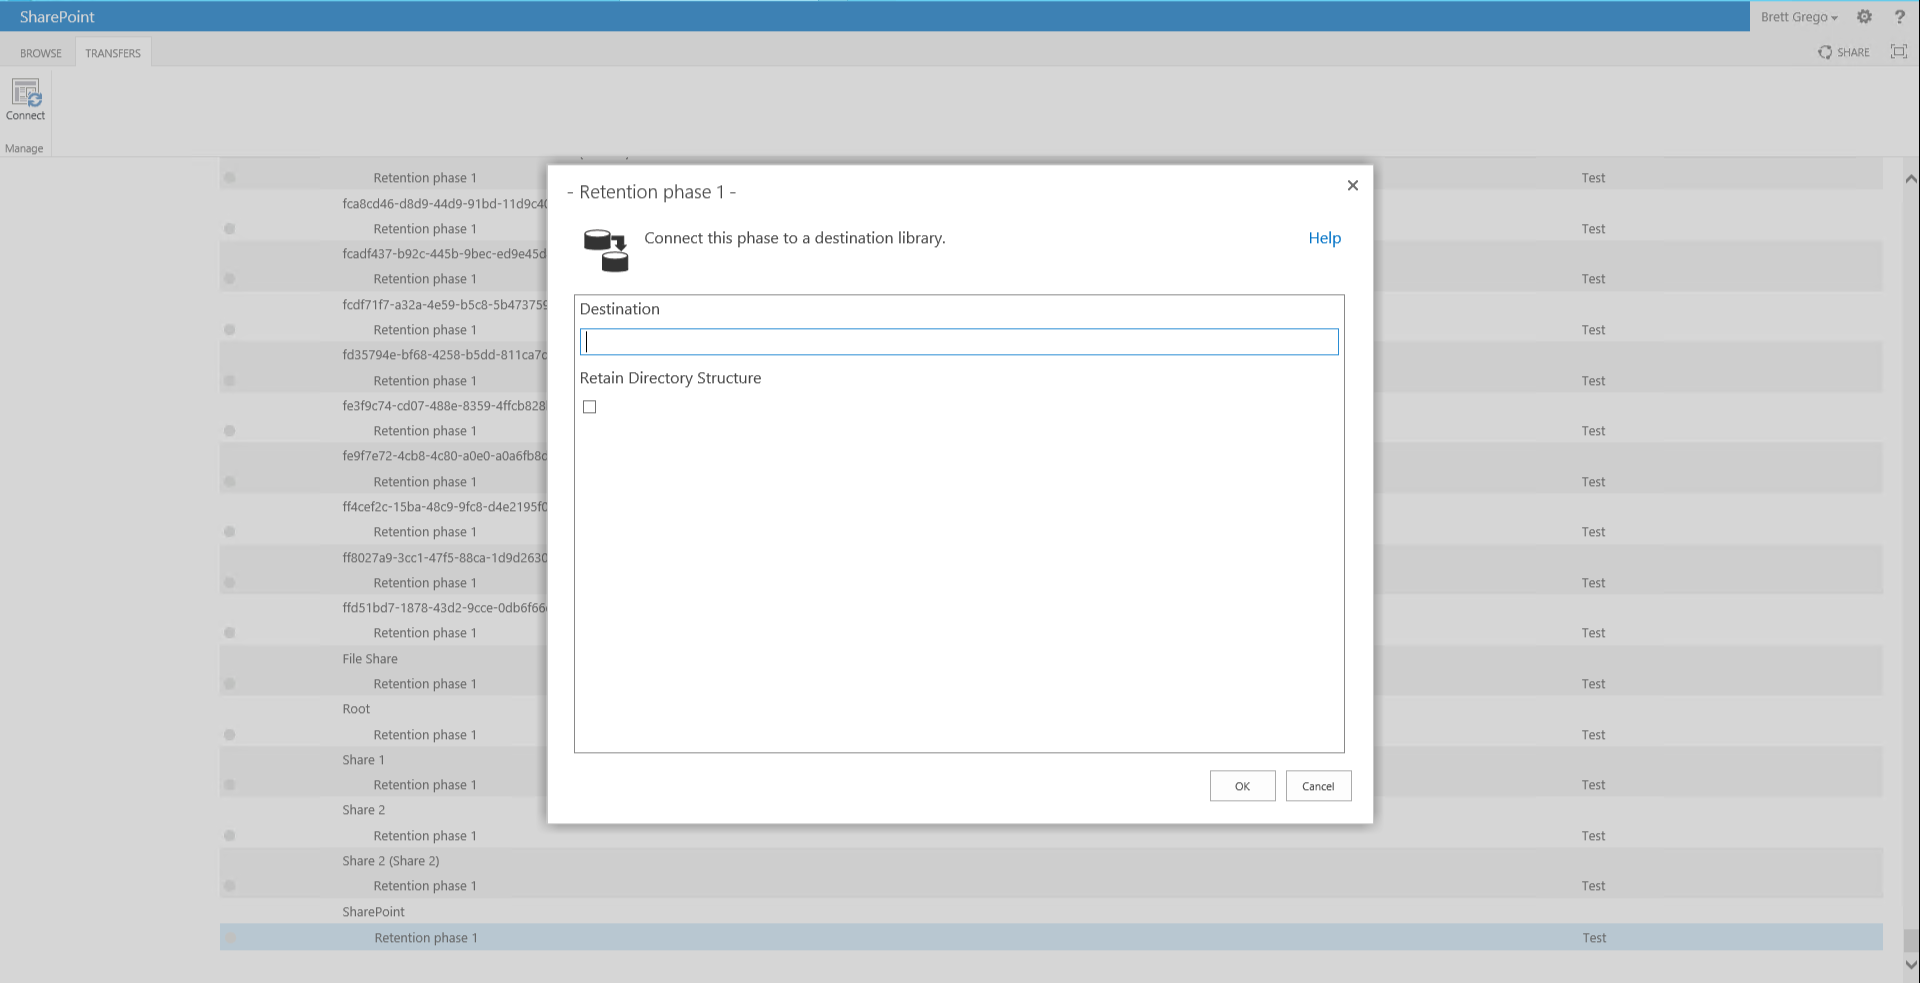Click the question mark help icon
Screen dimensions: 1920x983
coord(1899,17)
